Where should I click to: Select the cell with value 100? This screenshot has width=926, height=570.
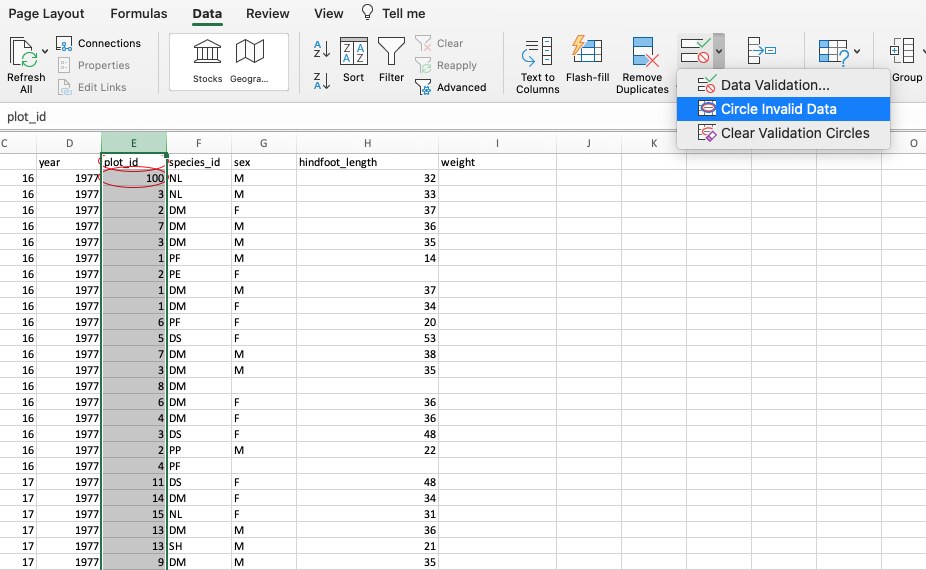(x=134, y=178)
